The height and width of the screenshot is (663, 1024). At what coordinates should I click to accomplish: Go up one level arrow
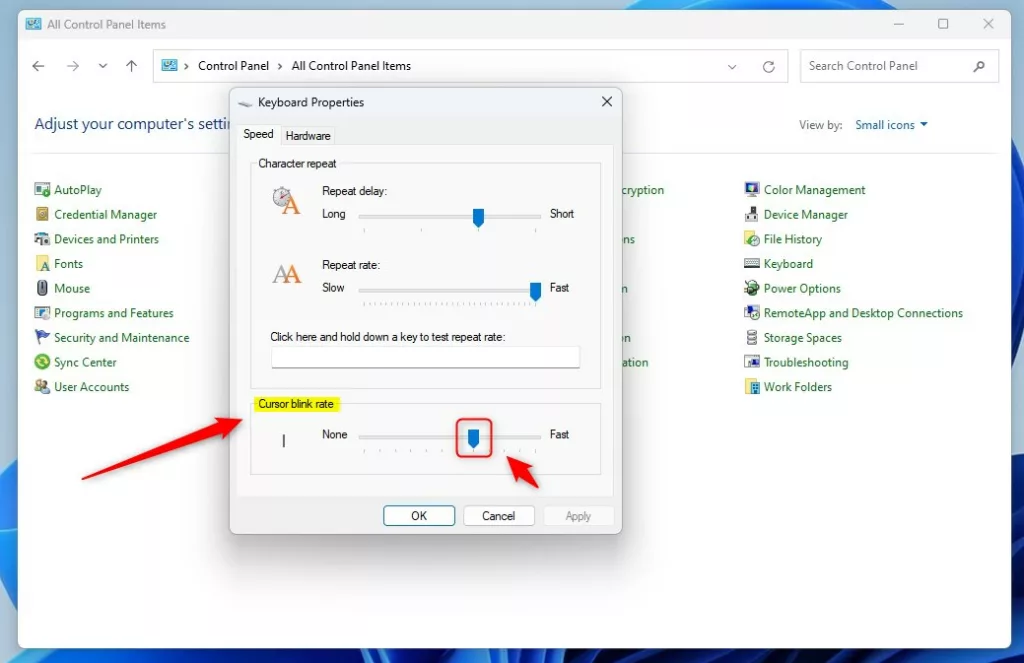coord(131,66)
